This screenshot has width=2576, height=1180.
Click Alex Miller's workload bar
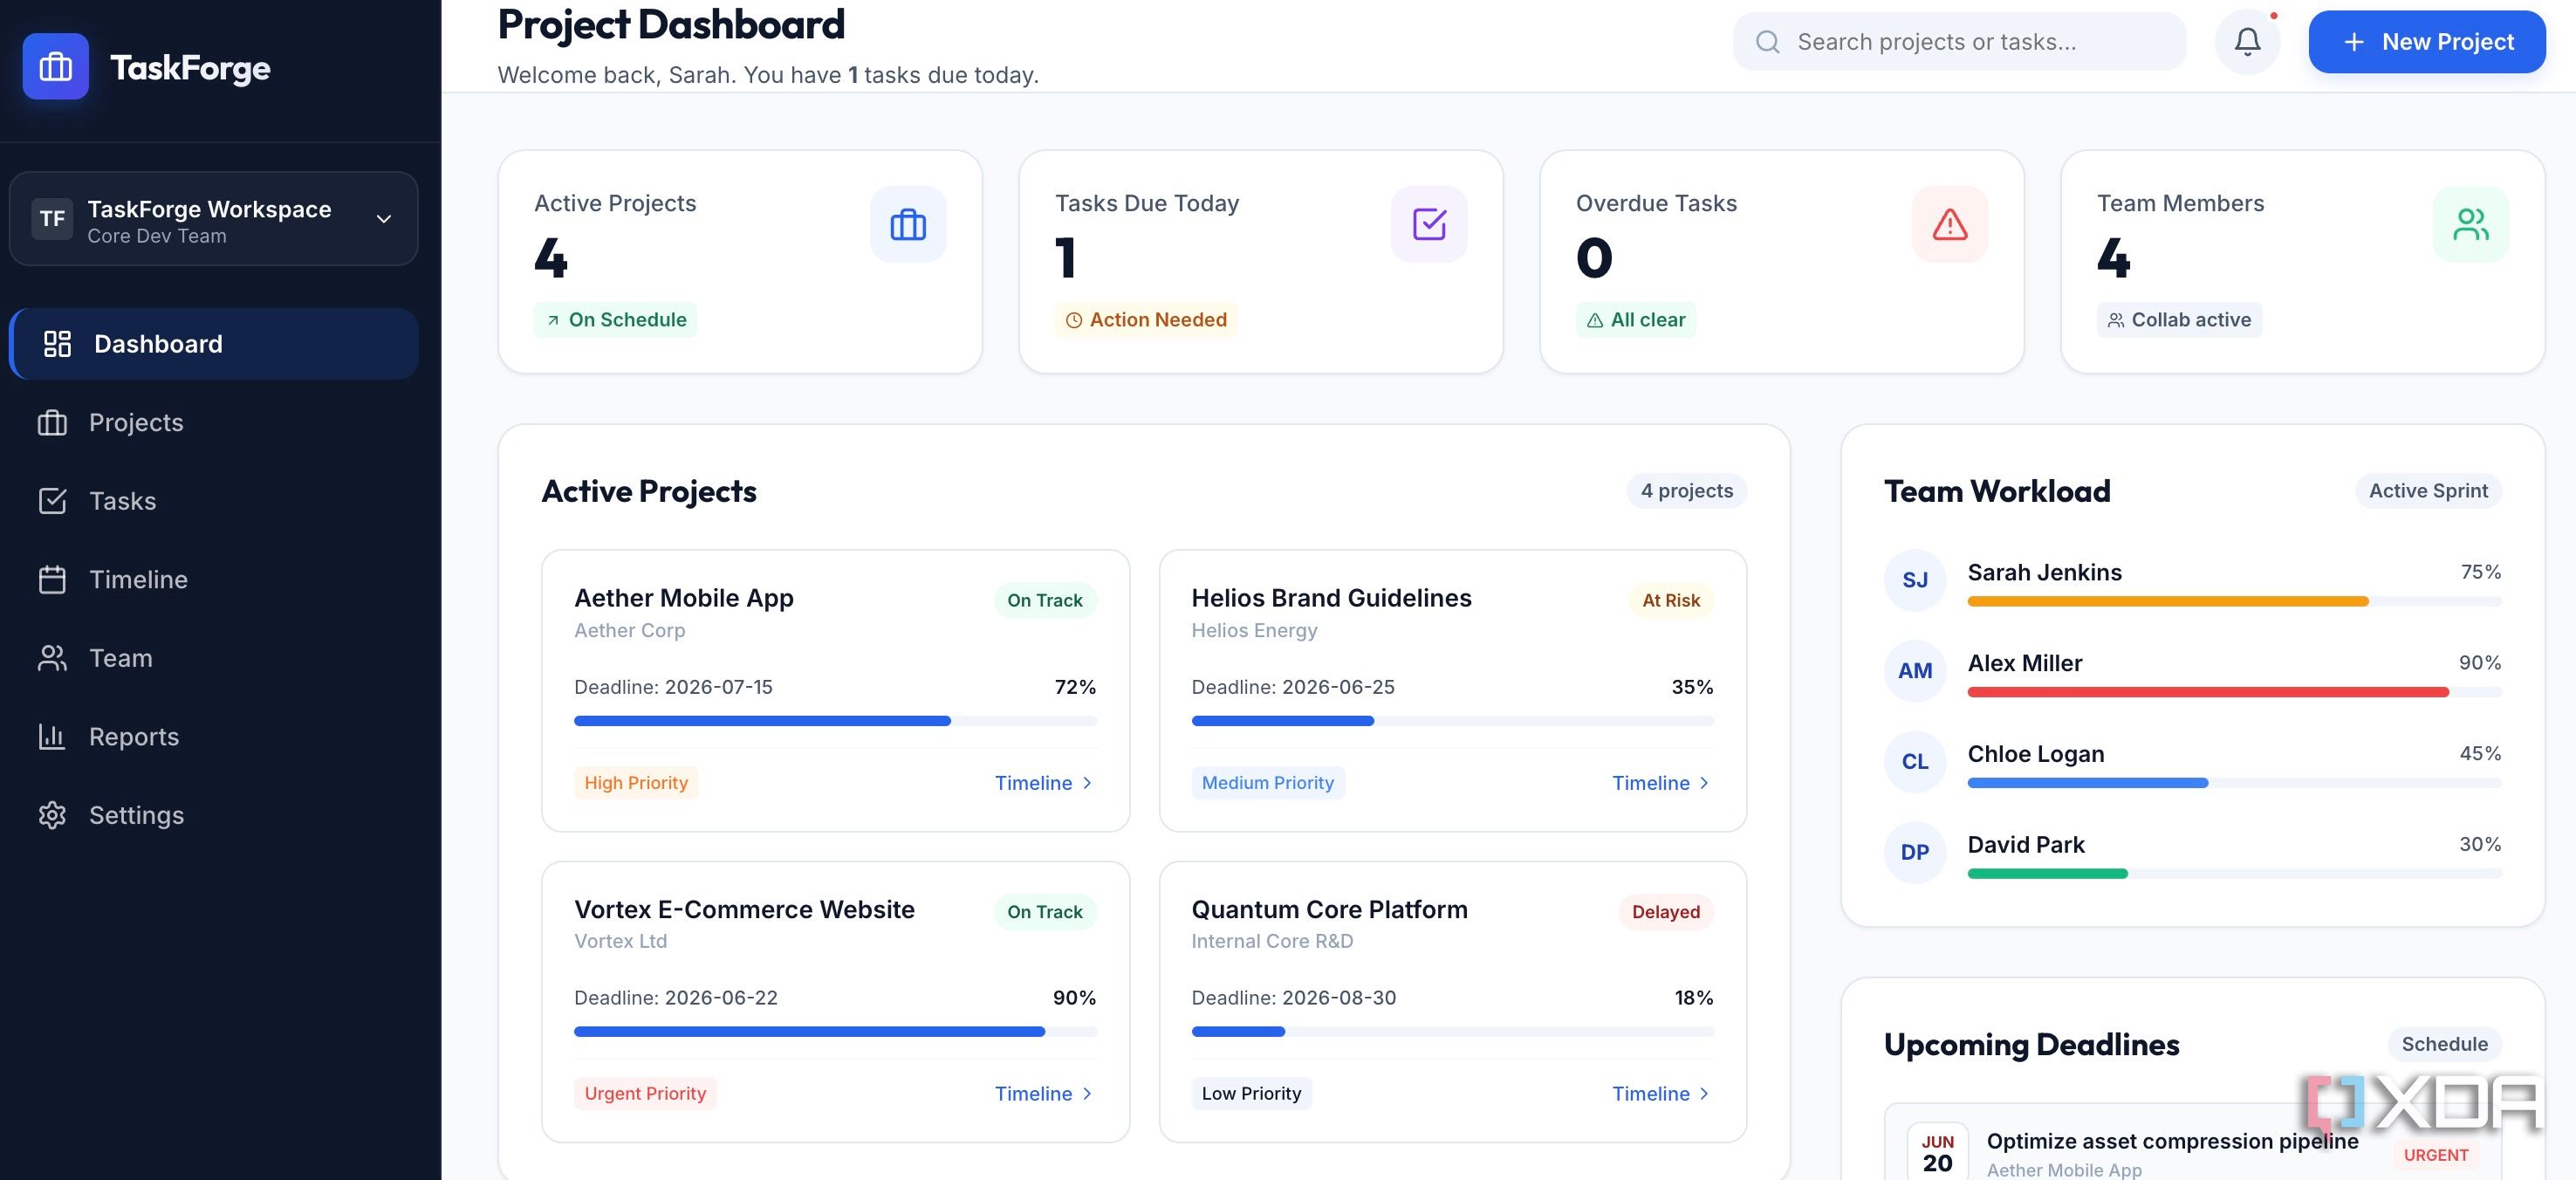click(2233, 692)
